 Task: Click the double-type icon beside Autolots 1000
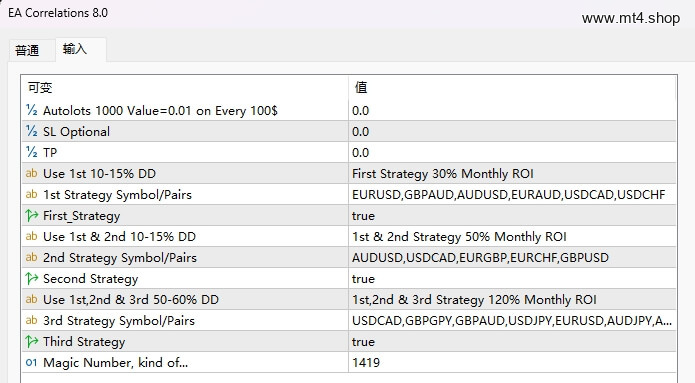(x=31, y=110)
